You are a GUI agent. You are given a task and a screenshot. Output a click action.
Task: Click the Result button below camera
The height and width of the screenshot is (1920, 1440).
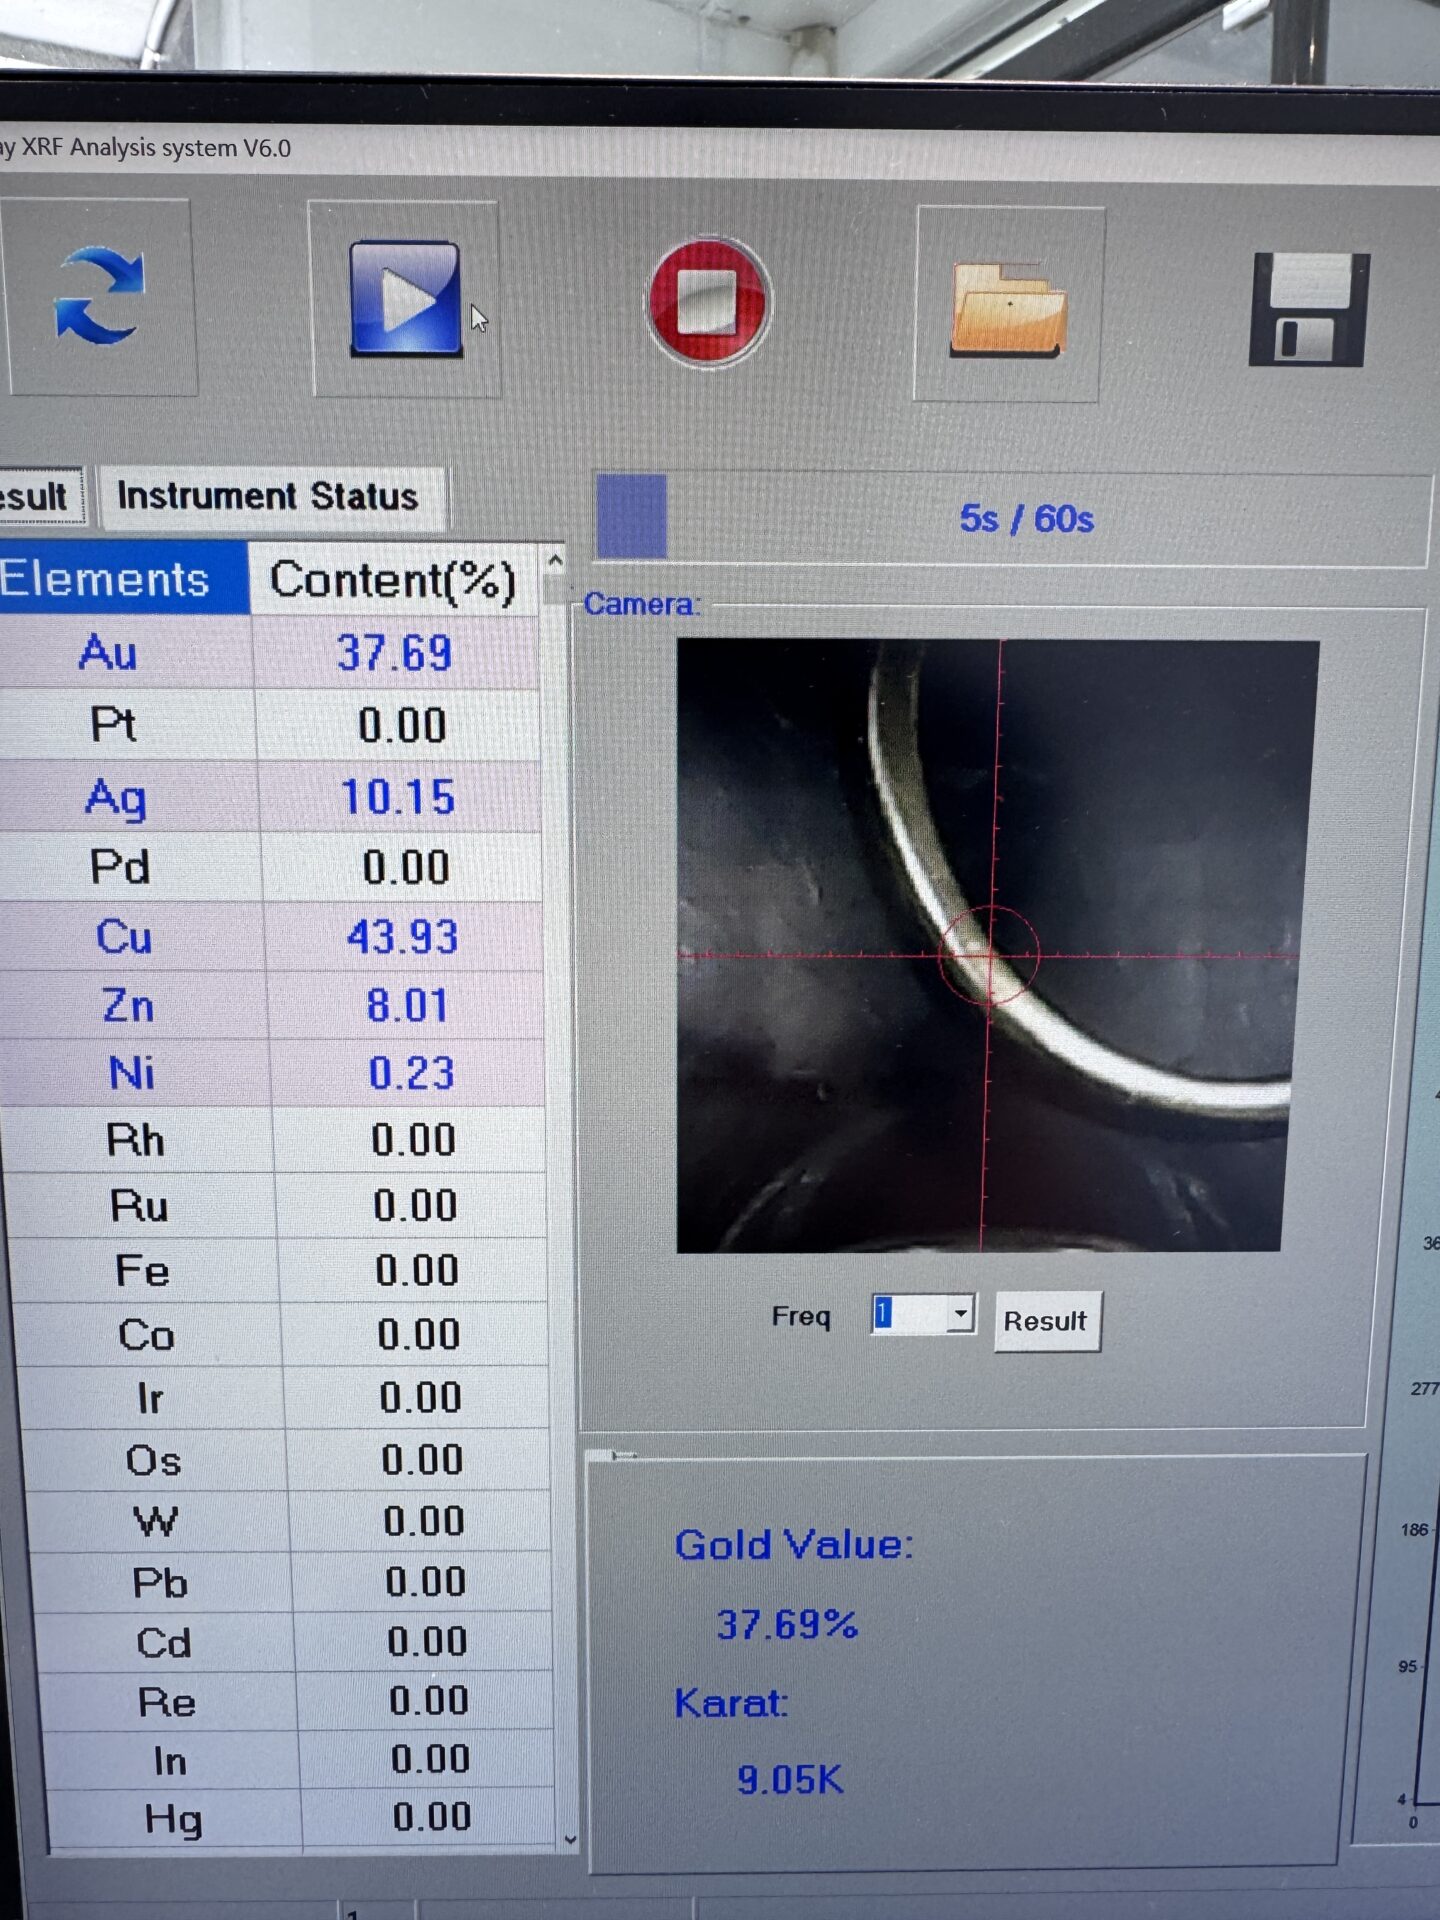[x=1046, y=1321]
